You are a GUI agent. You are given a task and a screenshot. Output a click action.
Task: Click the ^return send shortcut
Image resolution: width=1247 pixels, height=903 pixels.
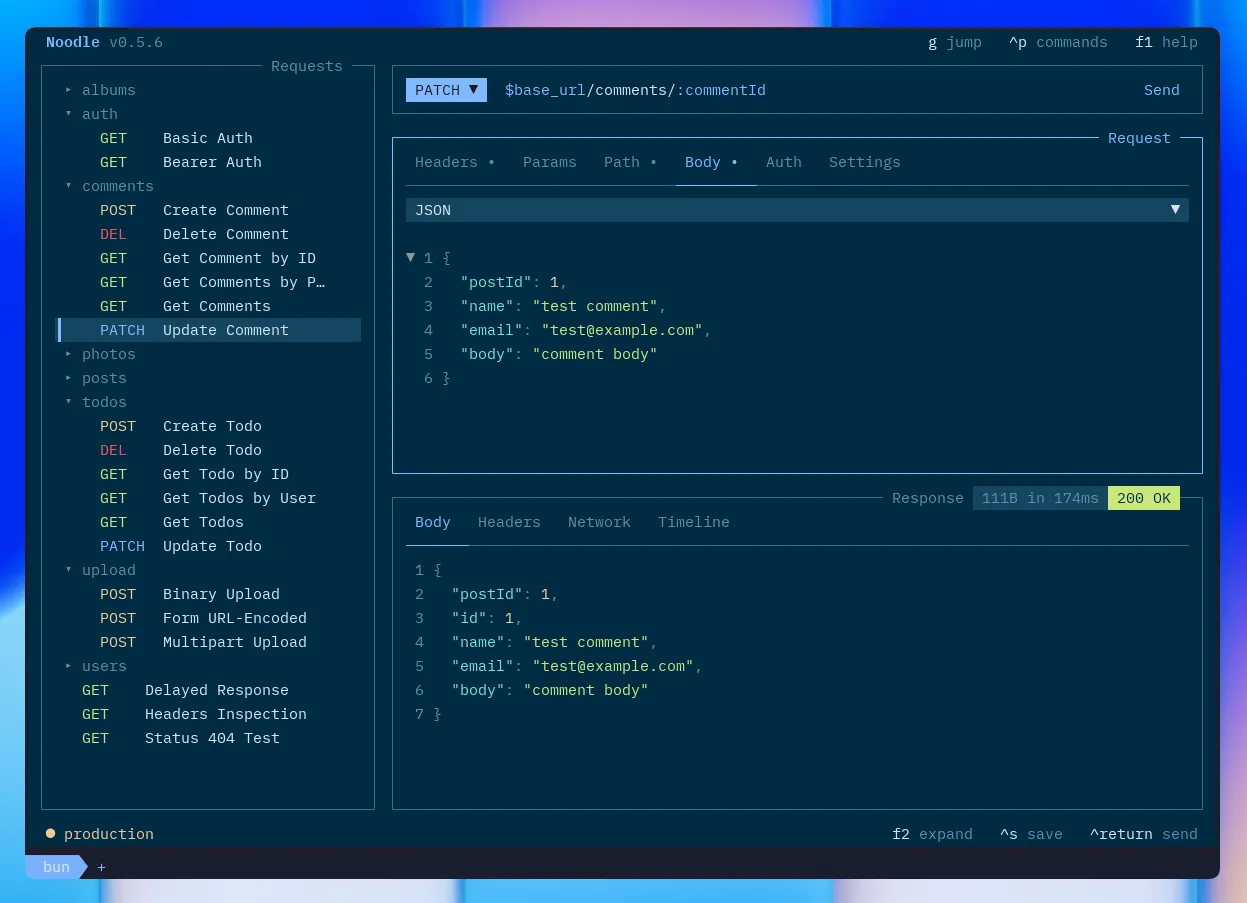point(1143,834)
